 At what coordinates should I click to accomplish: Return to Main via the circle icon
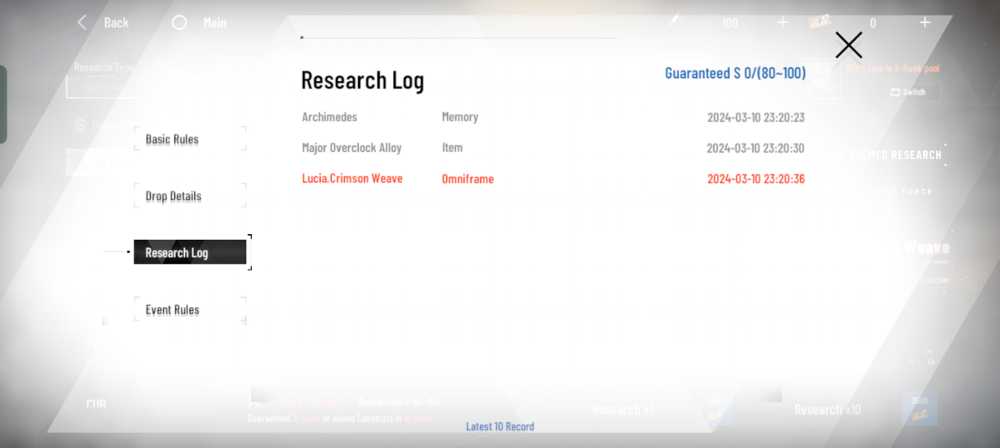[x=179, y=22]
